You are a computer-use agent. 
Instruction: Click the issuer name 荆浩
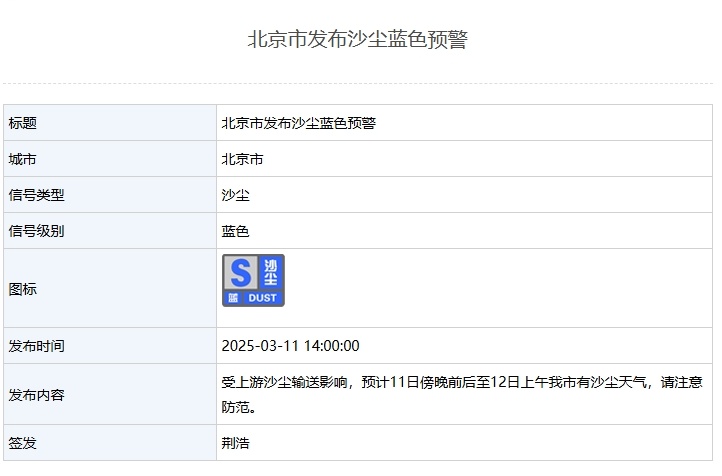(x=236, y=443)
